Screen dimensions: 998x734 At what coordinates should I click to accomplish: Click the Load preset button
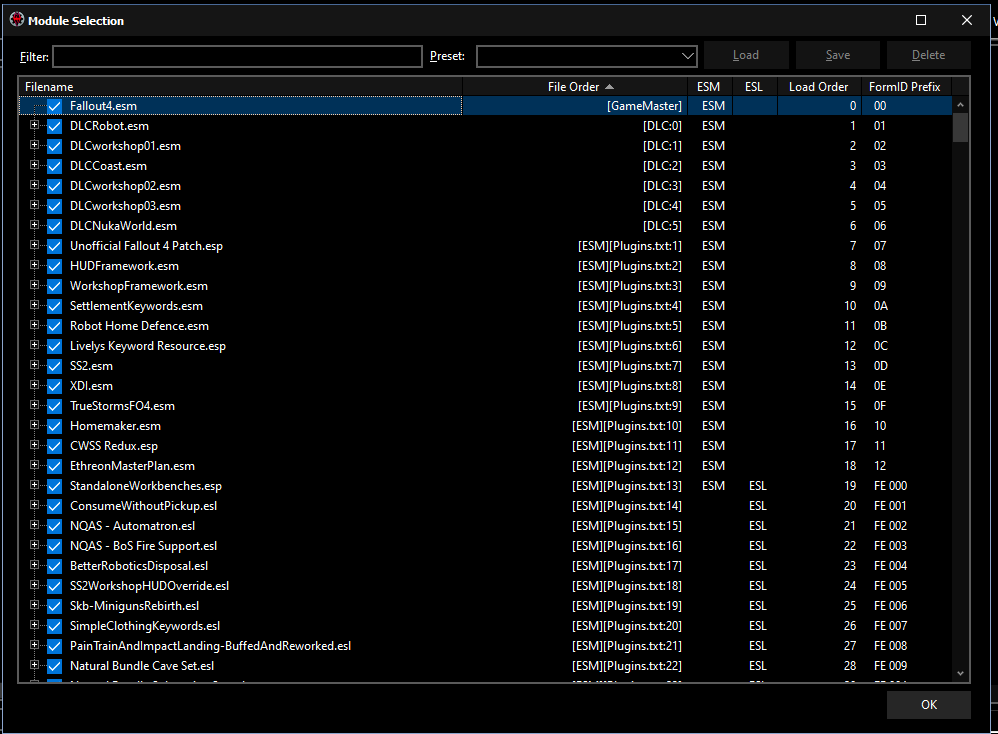(746, 55)
